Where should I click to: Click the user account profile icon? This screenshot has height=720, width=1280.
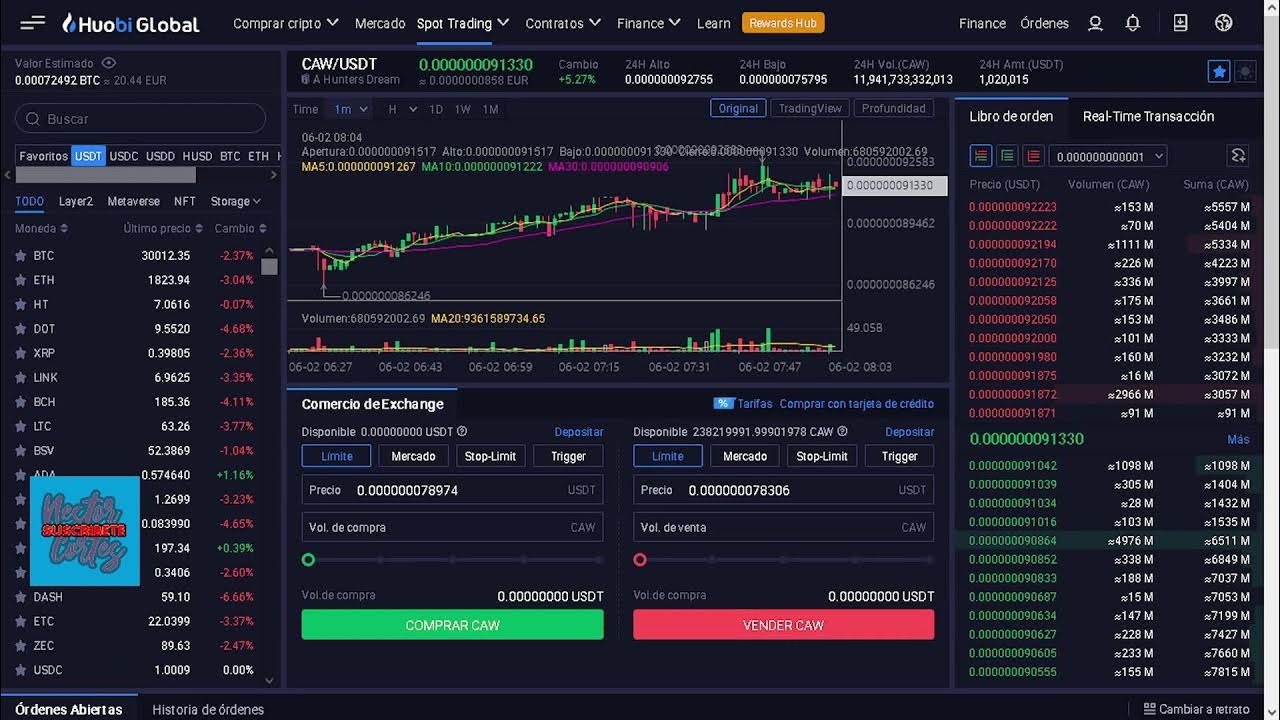pos(1095,23)
